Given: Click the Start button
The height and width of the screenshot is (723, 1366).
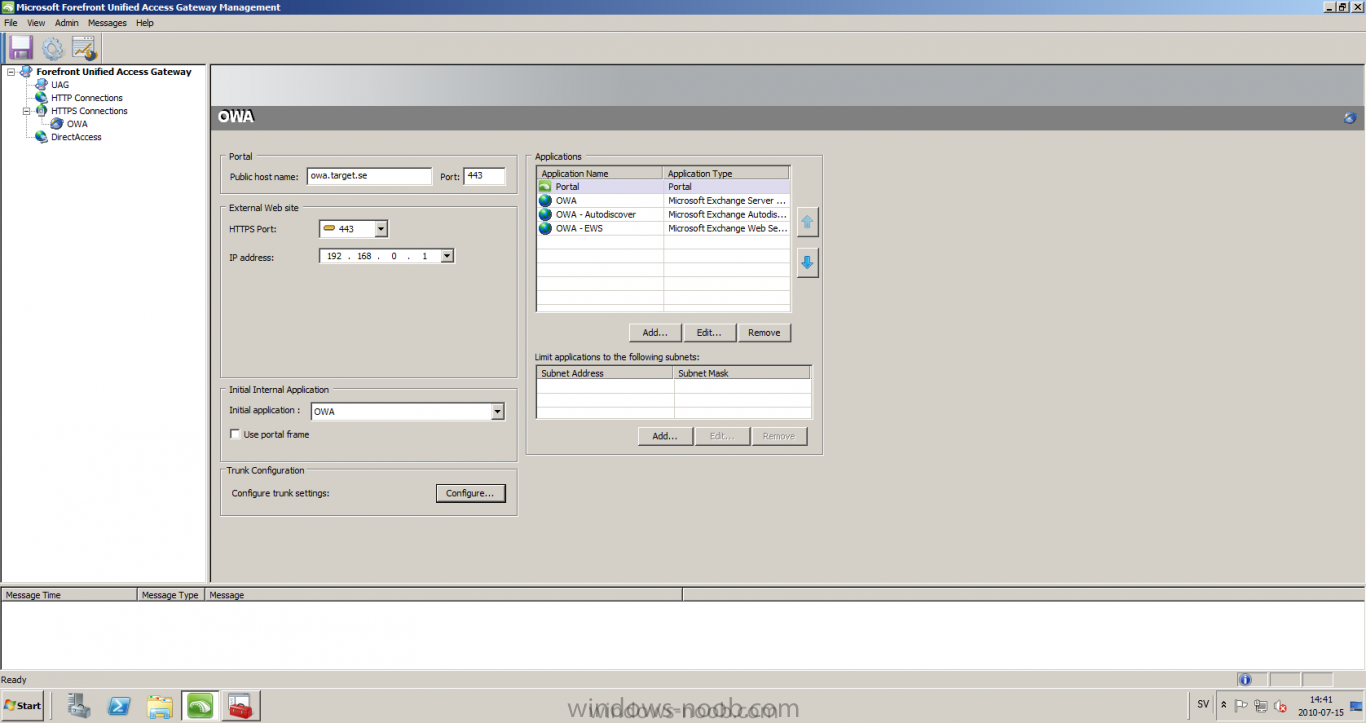Looking at the screenshot, I should click(22, 705).
